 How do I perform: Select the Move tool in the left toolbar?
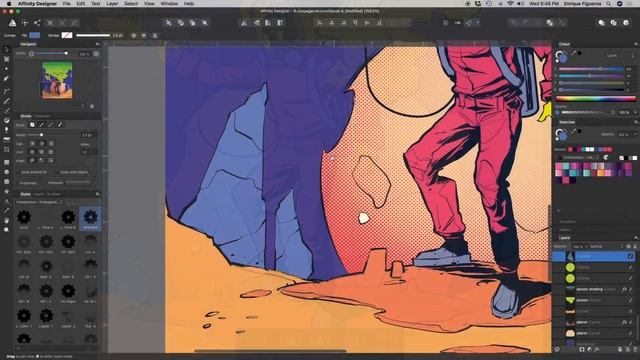tap(6, 49)
